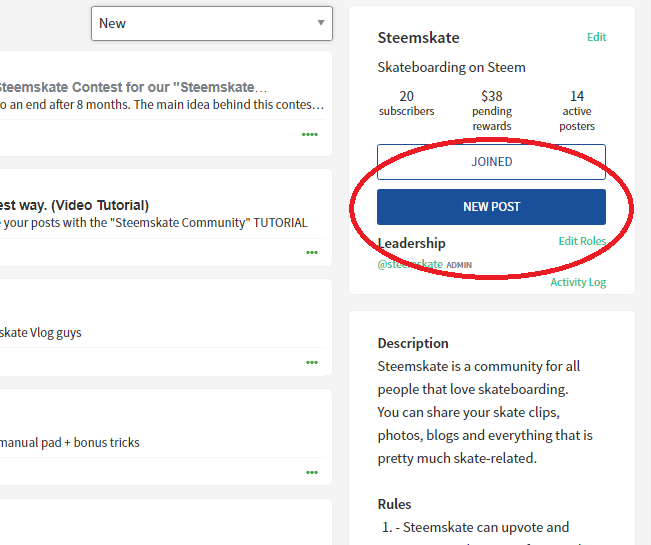View the Activity Log
This screenshot has height=545, width=651.
click(578, 282)
